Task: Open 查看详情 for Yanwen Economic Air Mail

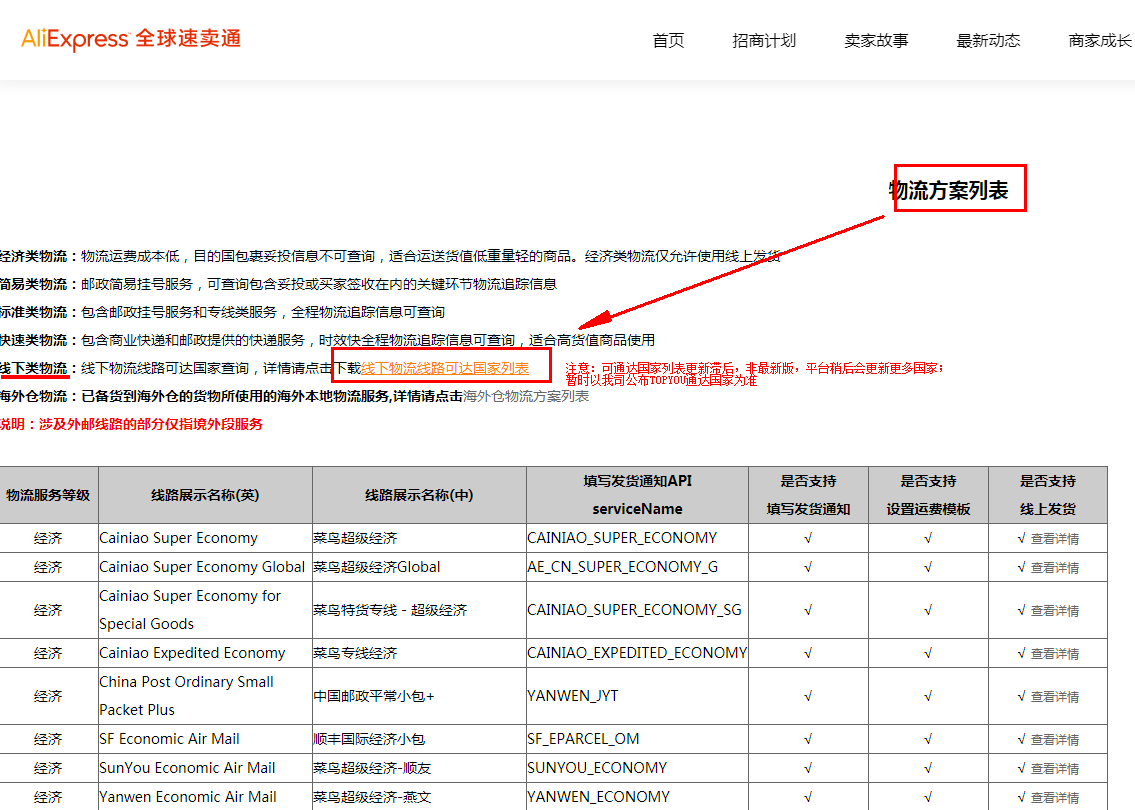Action: pyautogui.click(x=1055, y=797)
